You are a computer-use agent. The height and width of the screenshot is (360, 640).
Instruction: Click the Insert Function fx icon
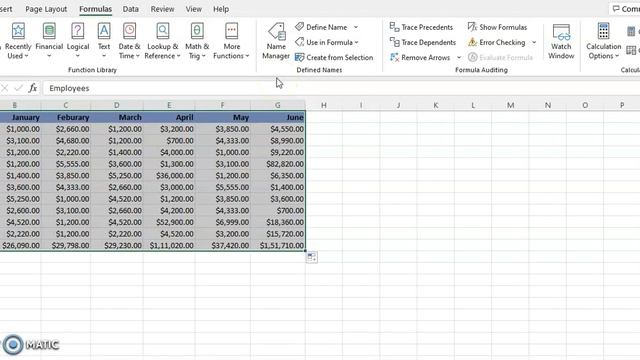click(x=33, y=88)
